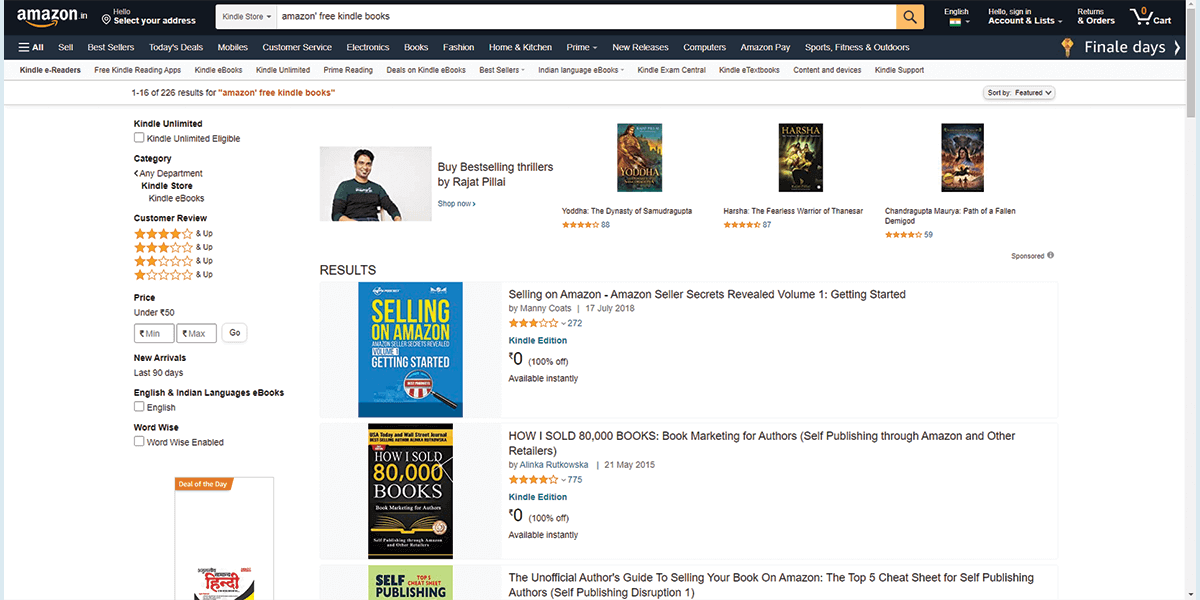The width and height of the screenshot is (1200, 600).
Task: Enable the Kindle Unlimited Eligible checkbox
Action: tap(138, 138)
